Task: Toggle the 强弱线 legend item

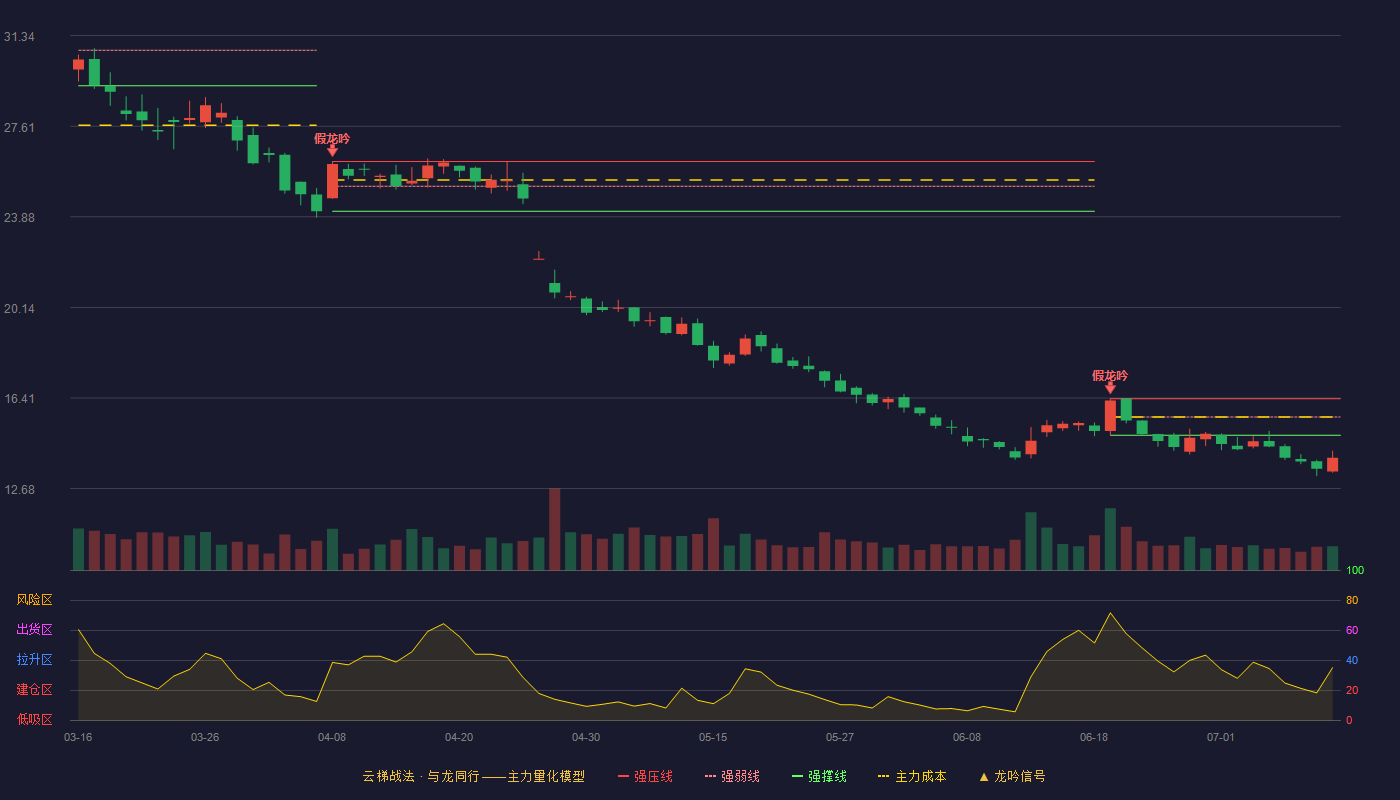Action: click(732, 776)
